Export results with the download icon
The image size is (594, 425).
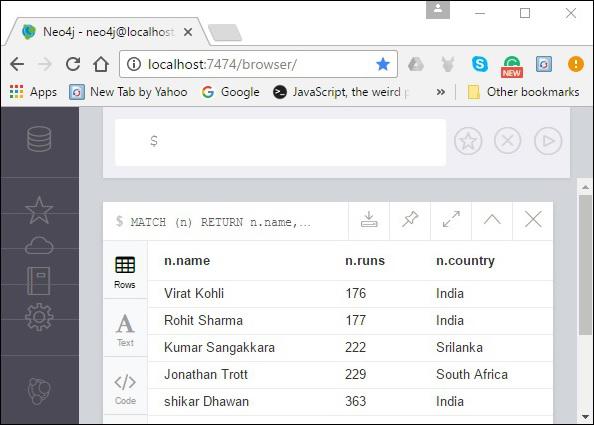369,220
